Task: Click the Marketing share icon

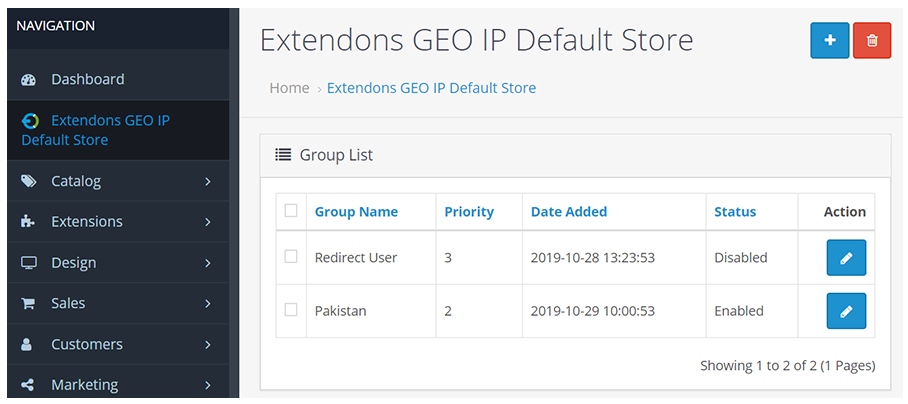Action: pyautogui.click(x=27, y=385)
